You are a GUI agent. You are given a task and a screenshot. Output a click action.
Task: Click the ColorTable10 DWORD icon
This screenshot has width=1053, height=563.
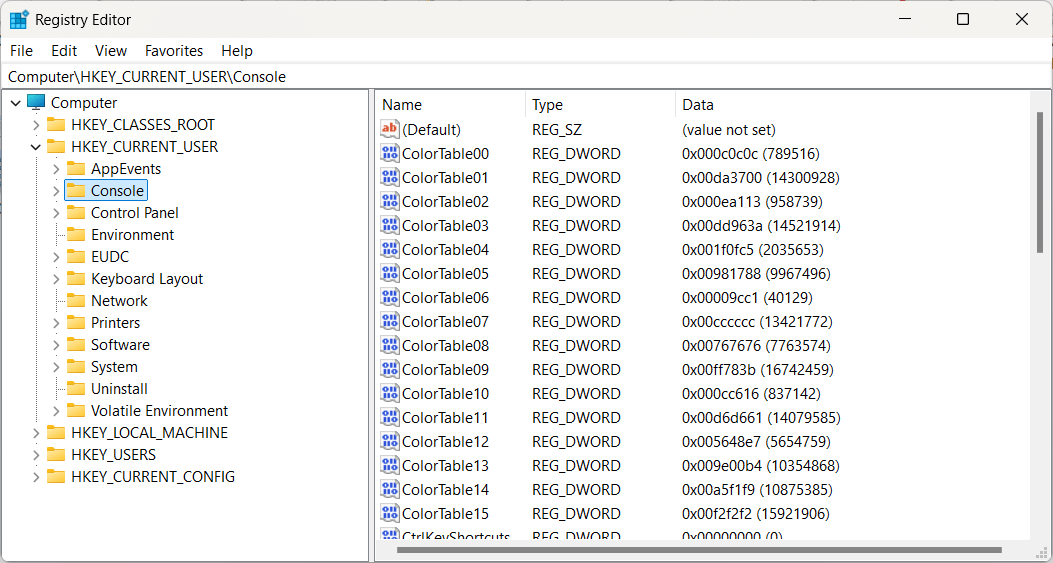pyautogui.click(x=390, y=393)
